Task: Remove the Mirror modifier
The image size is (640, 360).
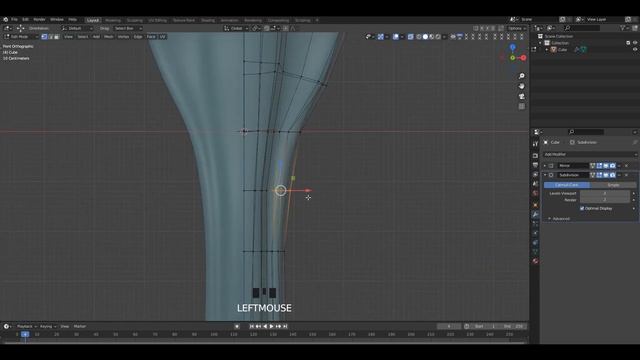Action: click(x=627, y=166)
